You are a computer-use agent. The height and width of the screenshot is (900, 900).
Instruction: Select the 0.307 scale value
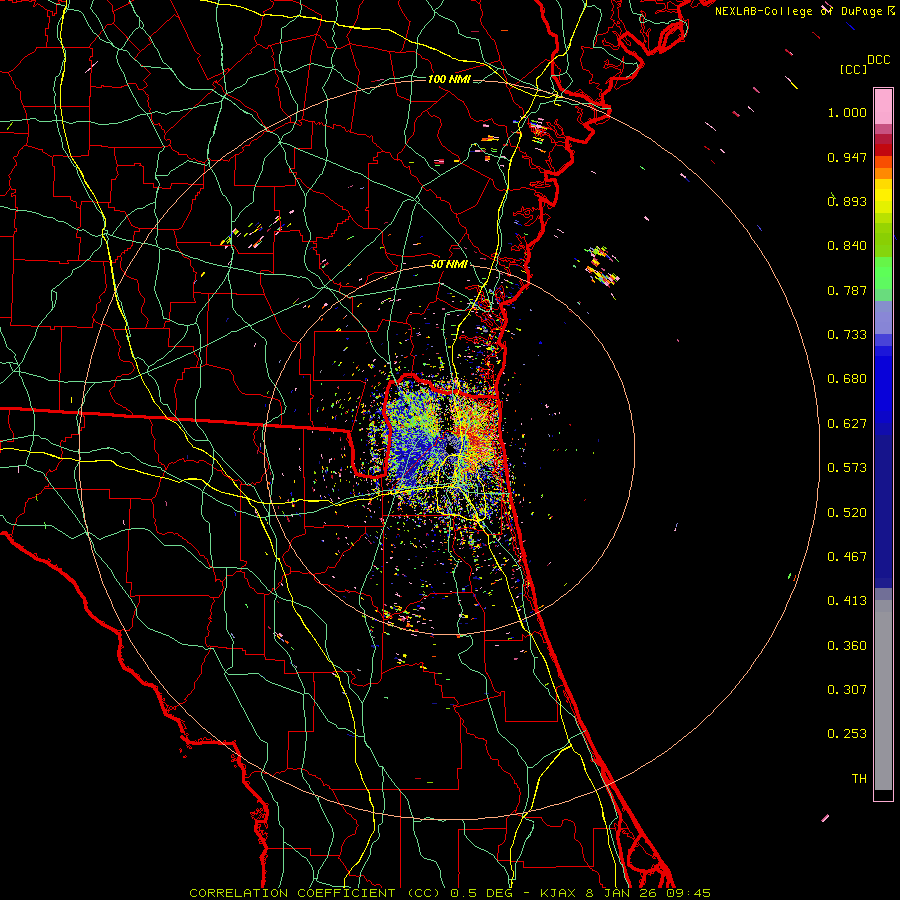coord(847,690)
